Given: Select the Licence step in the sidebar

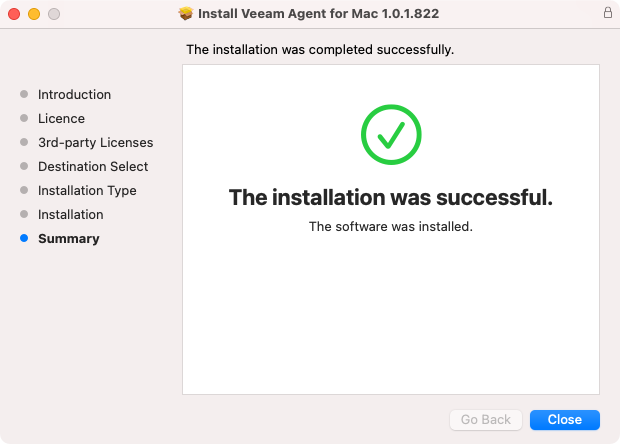Looking at the screenshot, I should (x=61, y=119).
